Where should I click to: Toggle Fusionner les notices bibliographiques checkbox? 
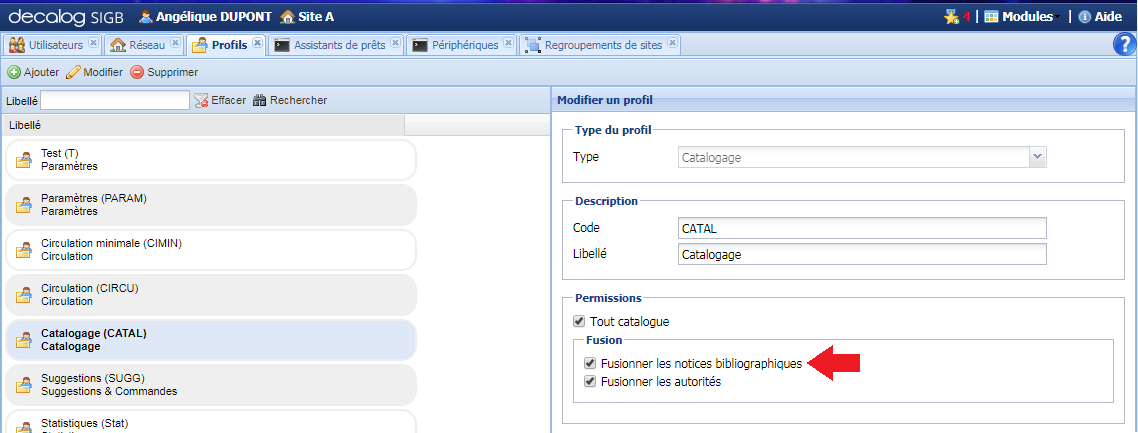590,363
